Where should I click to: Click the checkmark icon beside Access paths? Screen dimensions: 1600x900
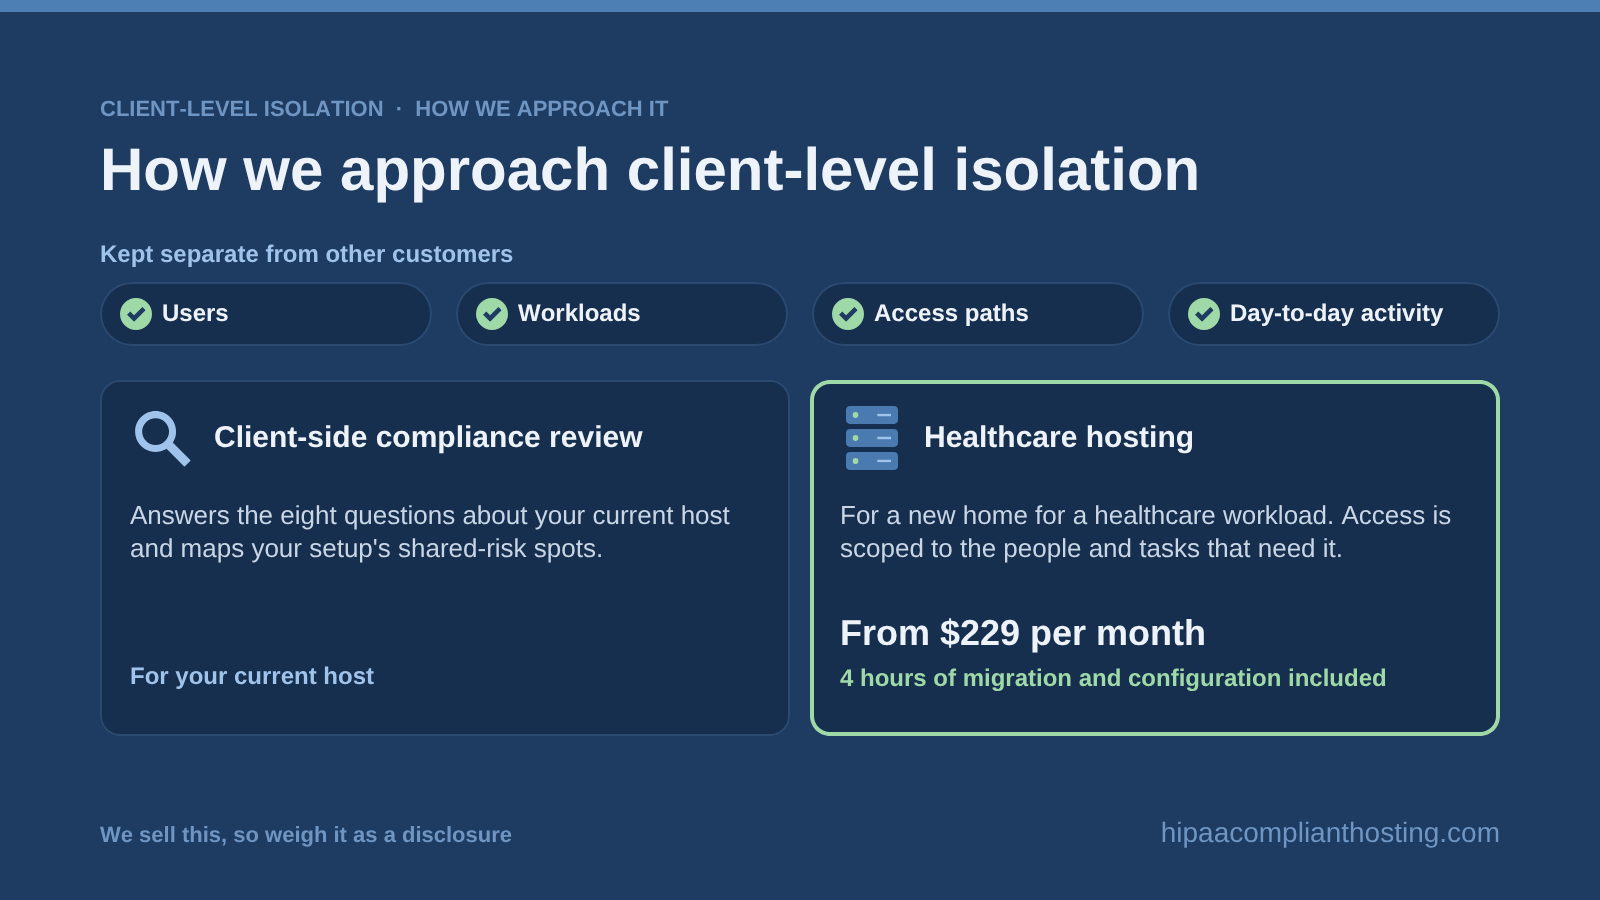(x=848, y=314)
